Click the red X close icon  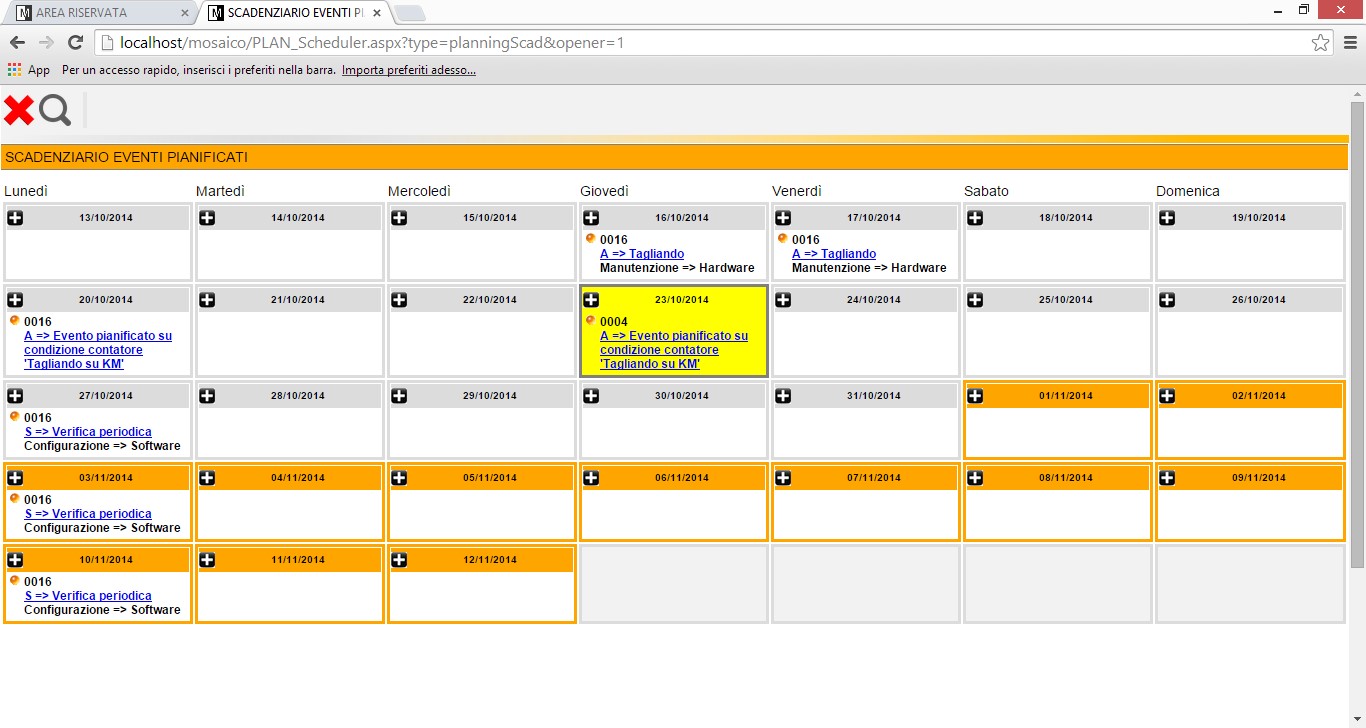coord(19,110)
